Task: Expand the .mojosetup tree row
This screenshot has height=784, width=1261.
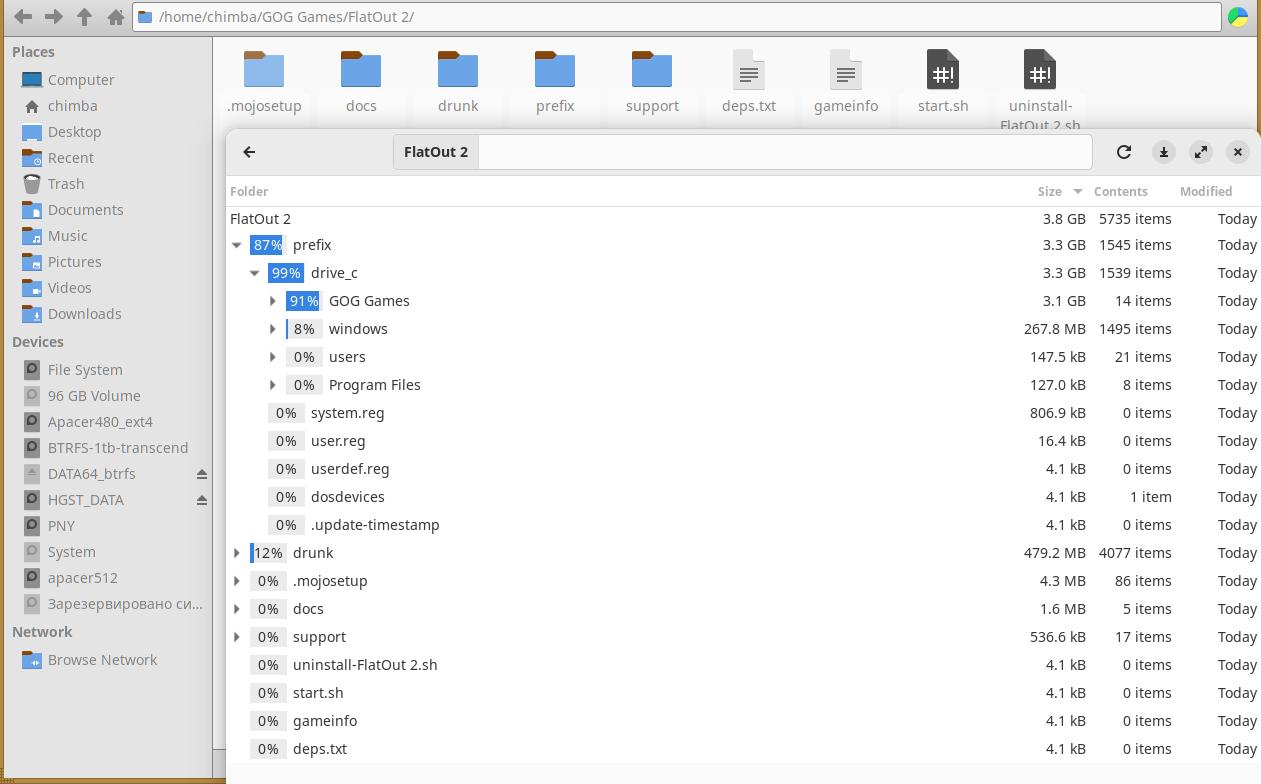Action: (237, 581)
